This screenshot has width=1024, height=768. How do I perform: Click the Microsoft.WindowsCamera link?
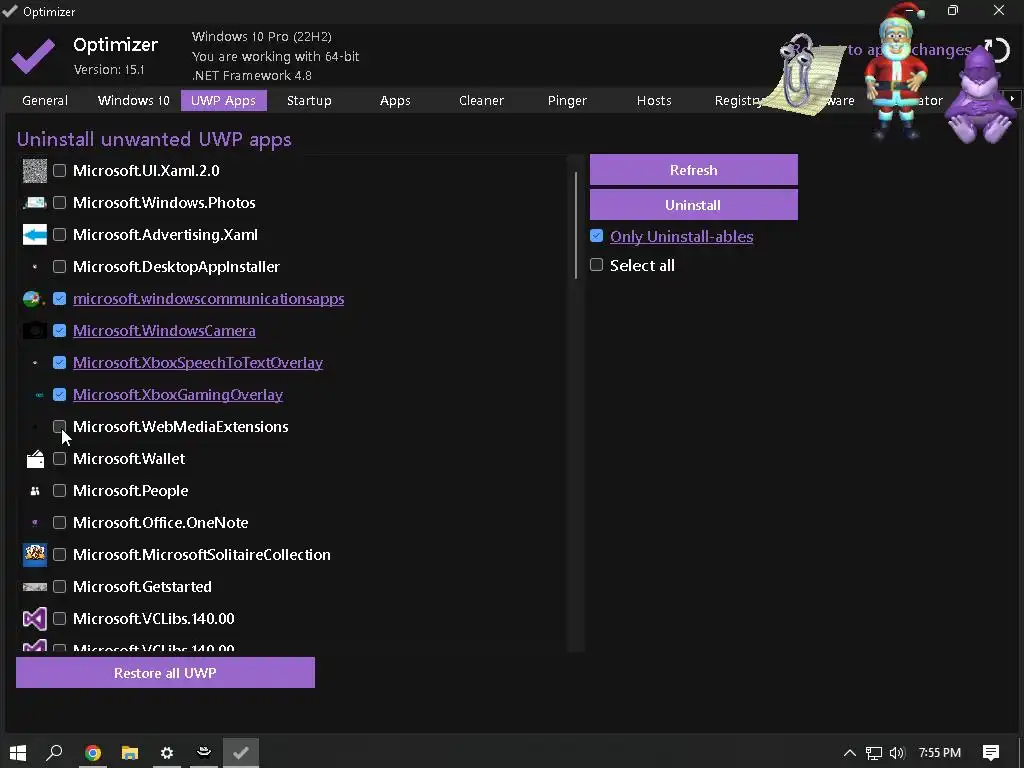pyautogui.click(x=164, y=330)
